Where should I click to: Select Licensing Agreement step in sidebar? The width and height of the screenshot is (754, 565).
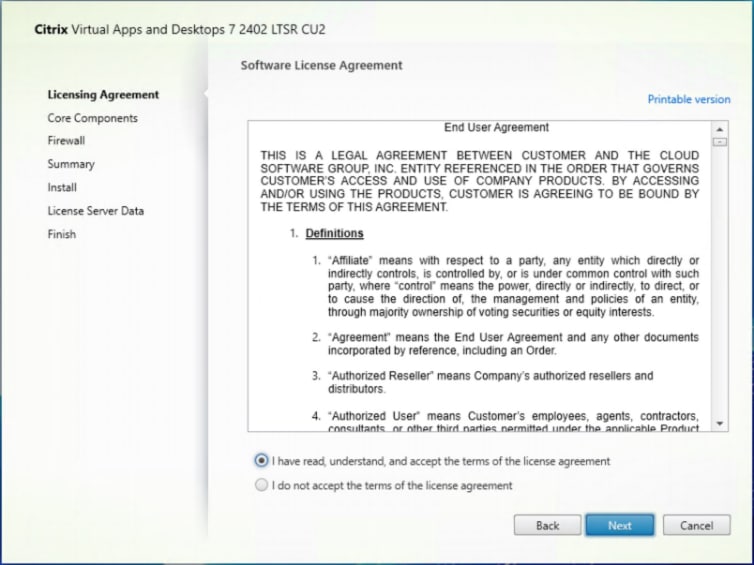click(103, 95)
